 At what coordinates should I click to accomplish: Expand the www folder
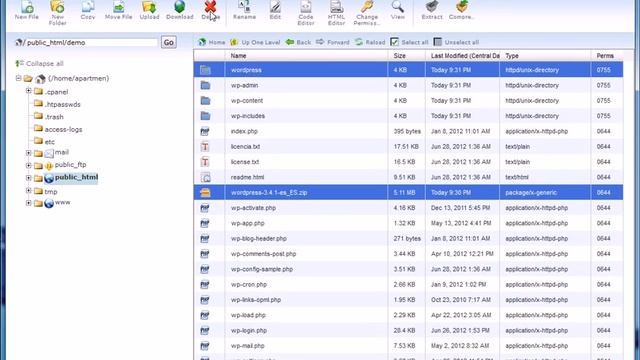pyautogui.click(x=29, y=202)
